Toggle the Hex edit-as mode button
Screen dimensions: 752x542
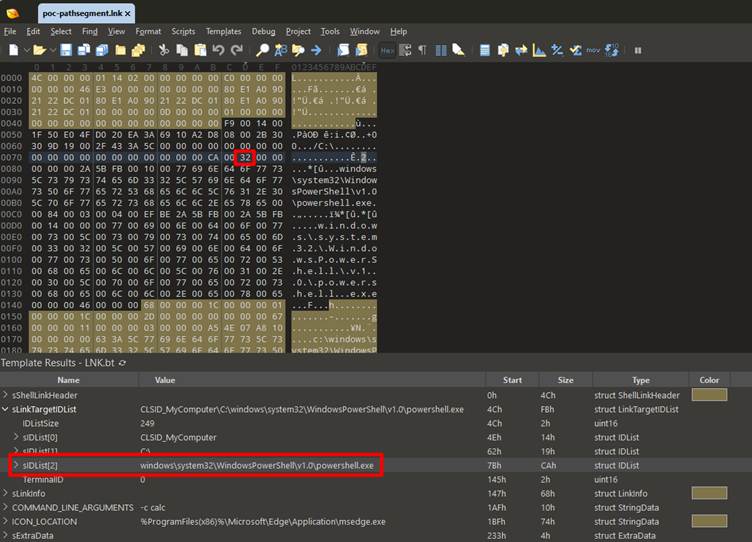[x=388, y=50]
